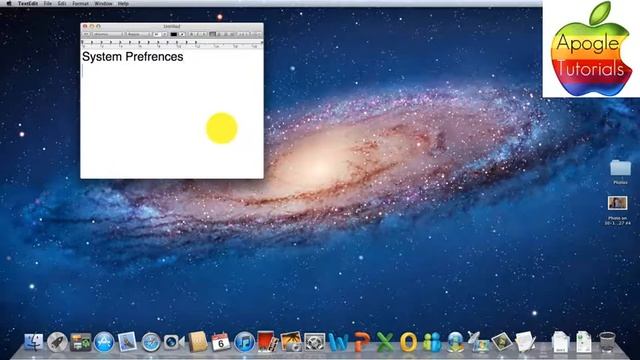Click TextEdit paper-and-pen dock icon
This screenshot has width=640, height=360.
point(525,342)
